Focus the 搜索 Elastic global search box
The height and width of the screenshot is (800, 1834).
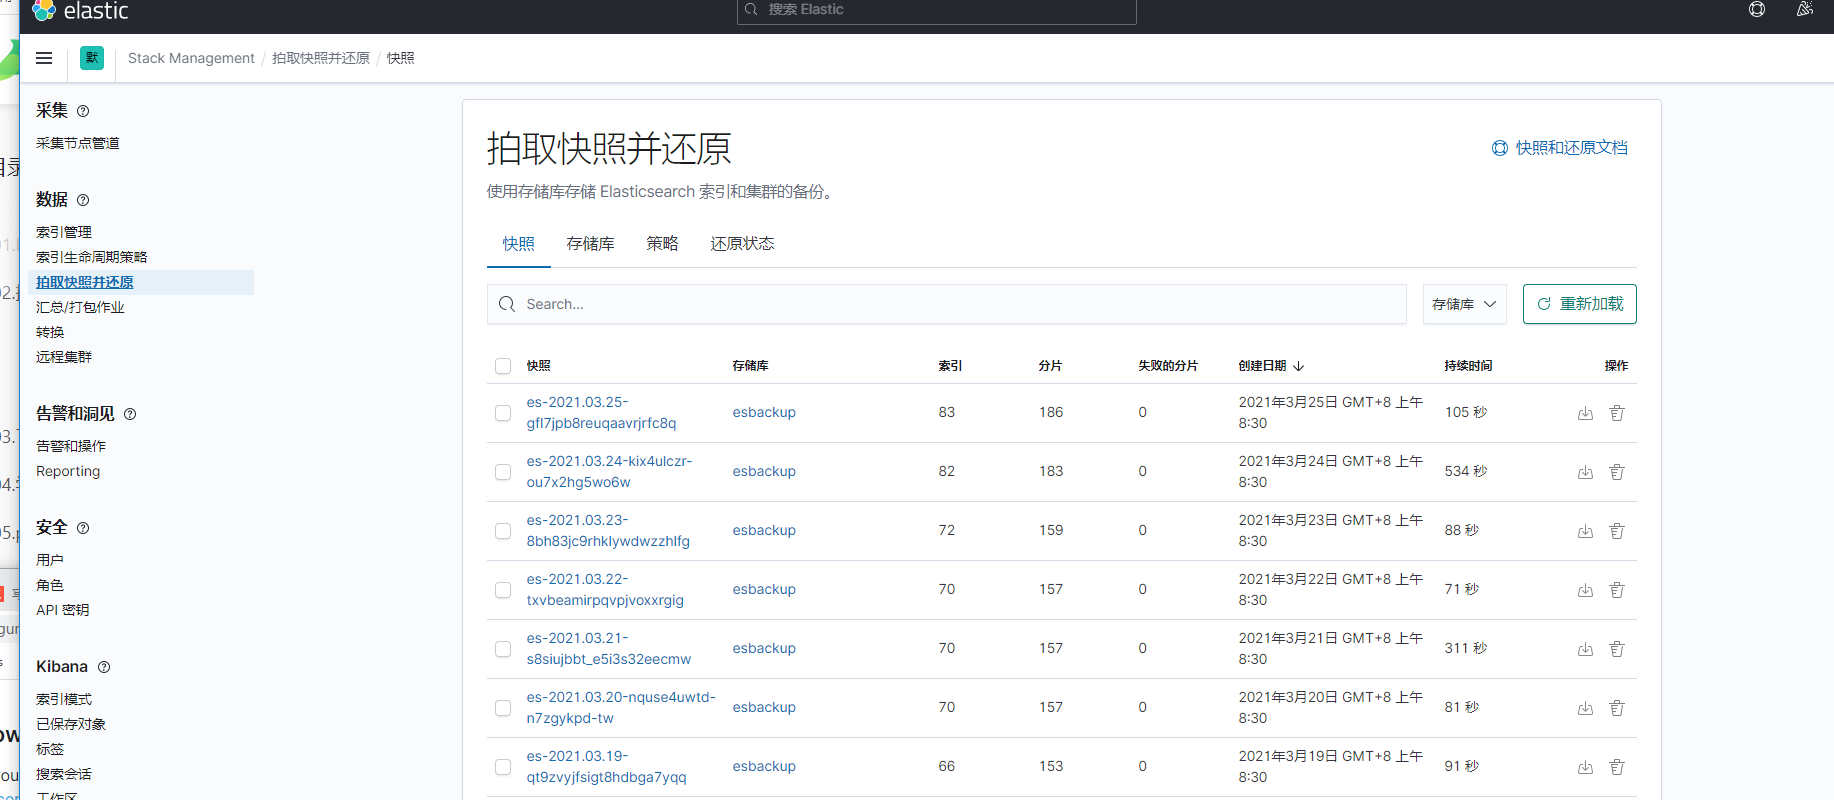[x=937, y=10]
